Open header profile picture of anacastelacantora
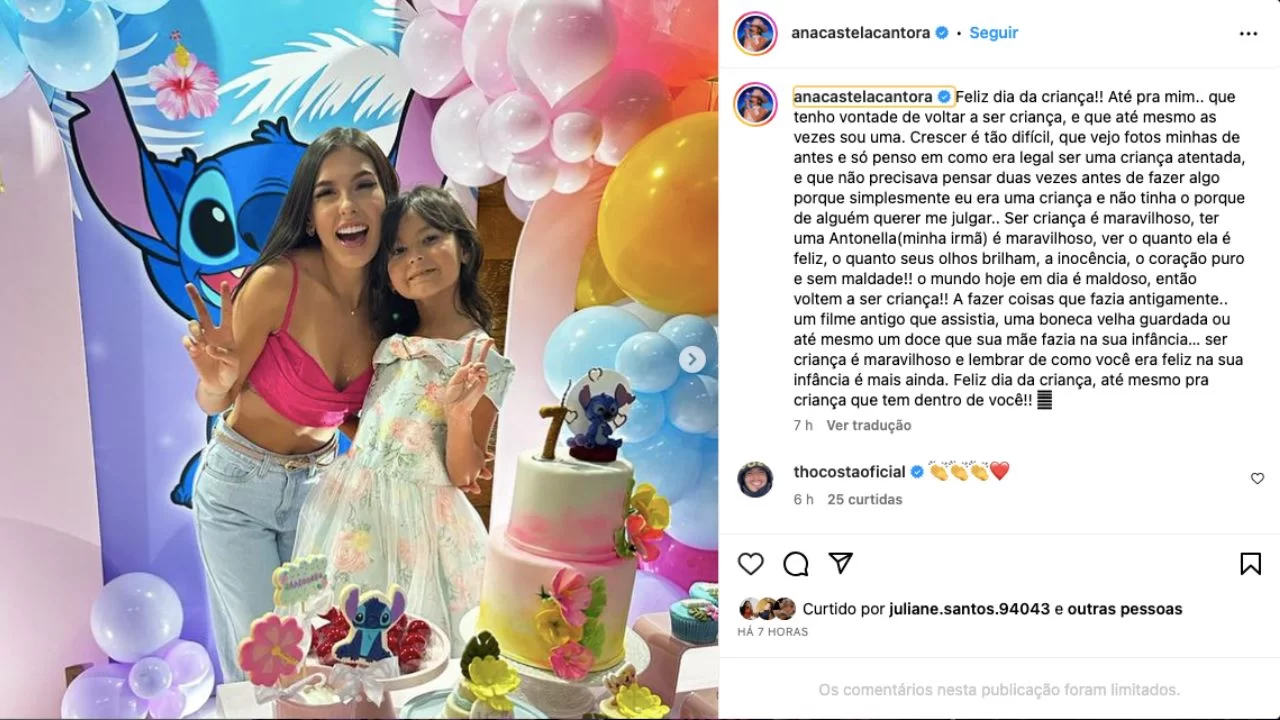 pyautogui.click(x=755, y=33)
